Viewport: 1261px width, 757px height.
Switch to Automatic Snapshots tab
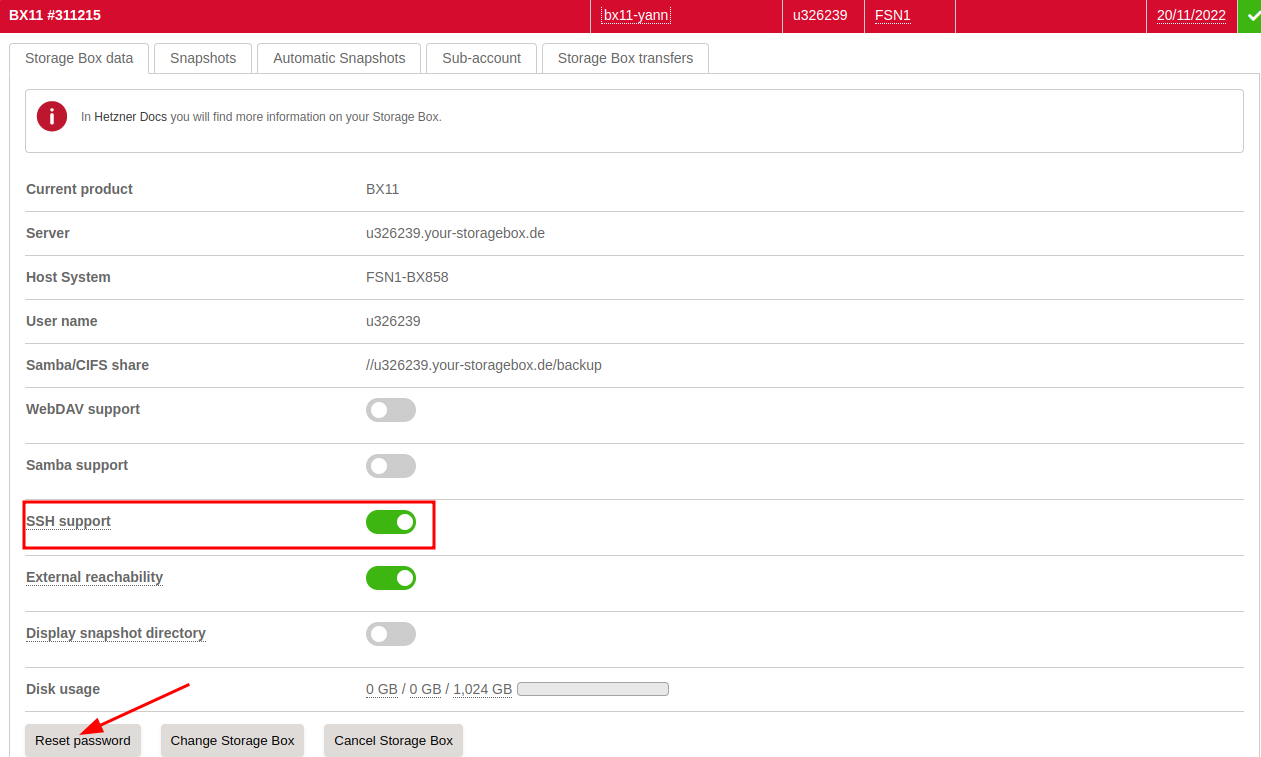tap(339, 58)
